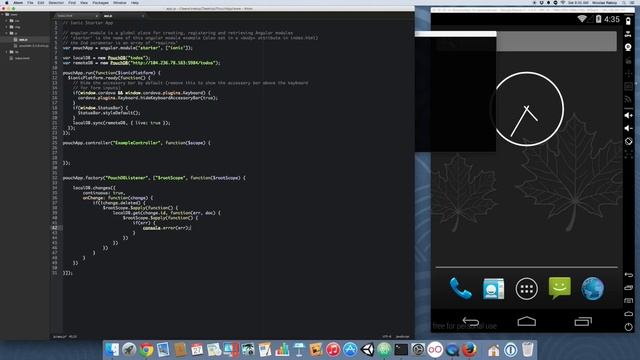
Task: Launch Unity from the Dock
Action: click(367, 350)
